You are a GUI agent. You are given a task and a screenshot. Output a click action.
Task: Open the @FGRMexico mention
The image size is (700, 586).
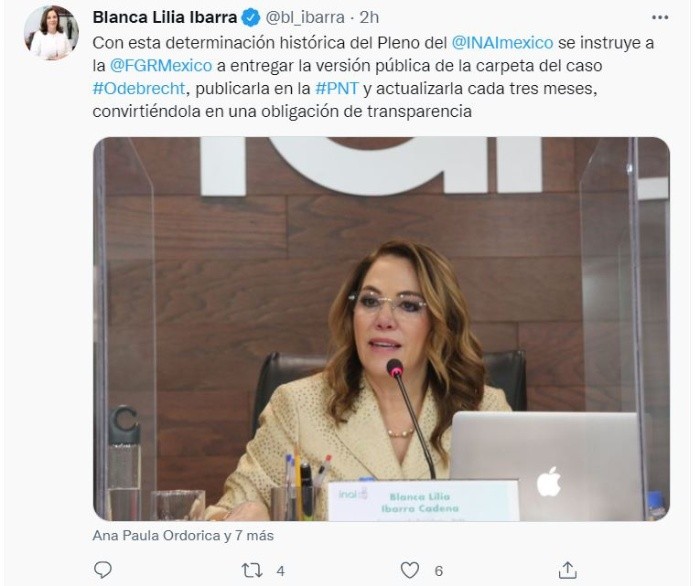pyautogui.click(x=161, y=66)
